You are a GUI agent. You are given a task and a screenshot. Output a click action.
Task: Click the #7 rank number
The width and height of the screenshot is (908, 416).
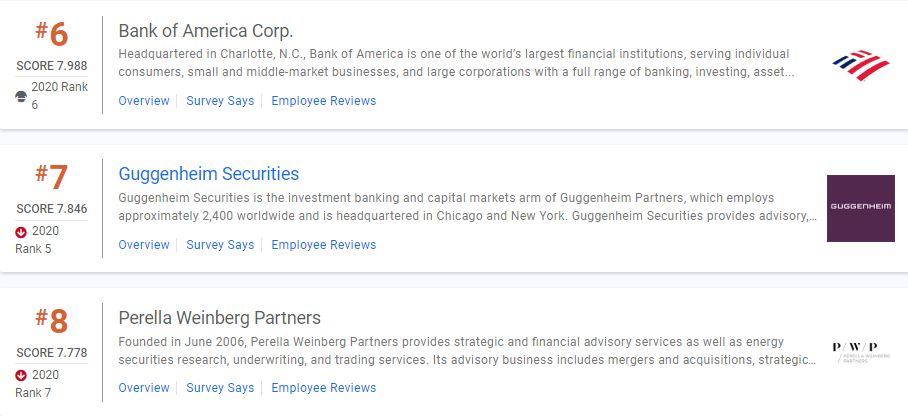[52, 176]
